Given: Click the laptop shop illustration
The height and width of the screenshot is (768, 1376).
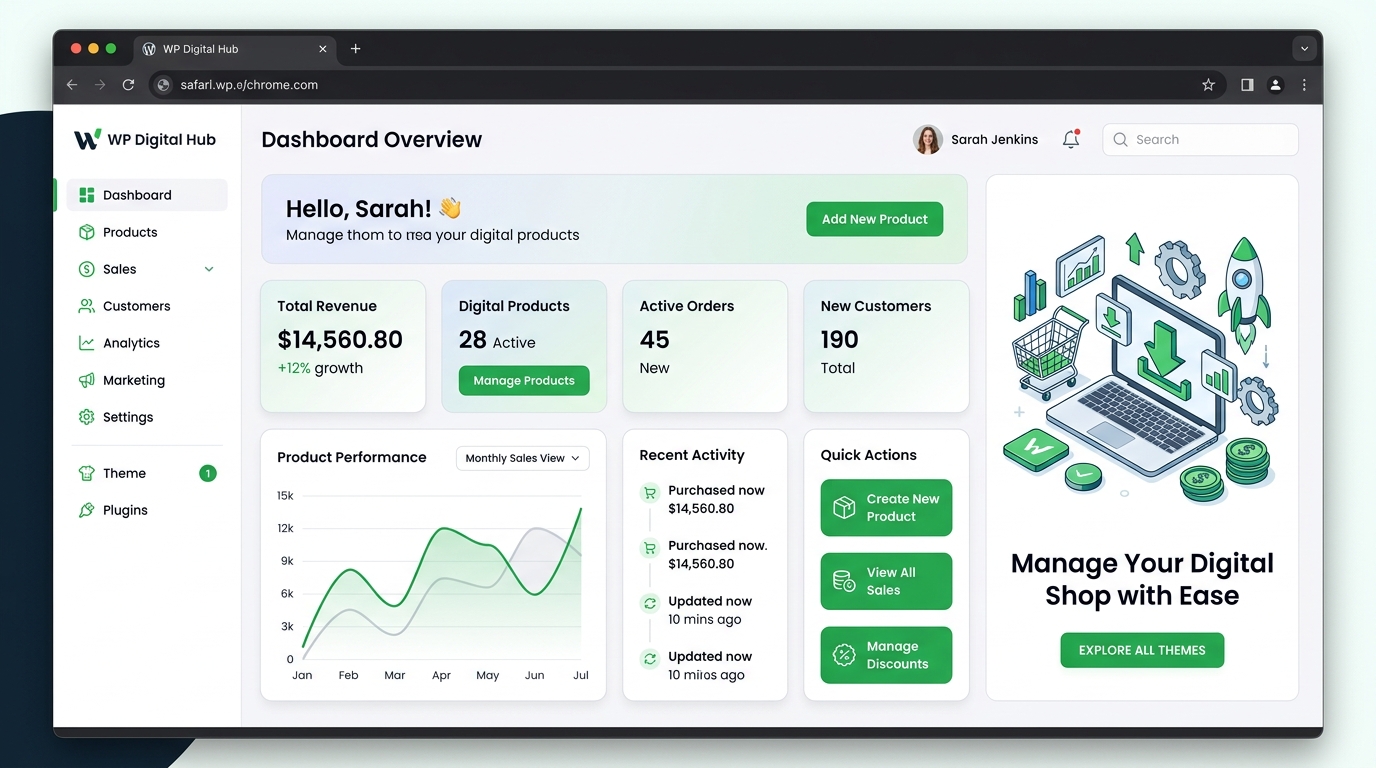Looking at the screenshot, I should click(1142, 368).
